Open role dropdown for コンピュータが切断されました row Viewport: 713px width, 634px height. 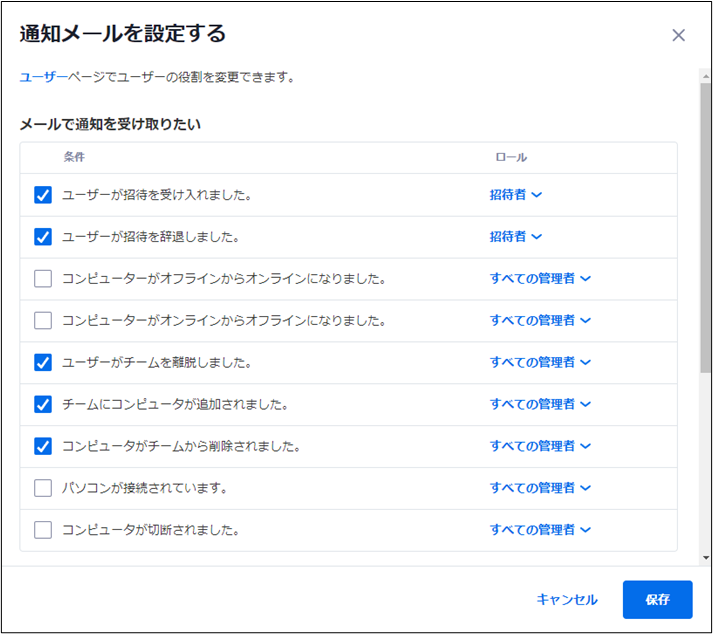pyautogui.click(x=540, y=530)
